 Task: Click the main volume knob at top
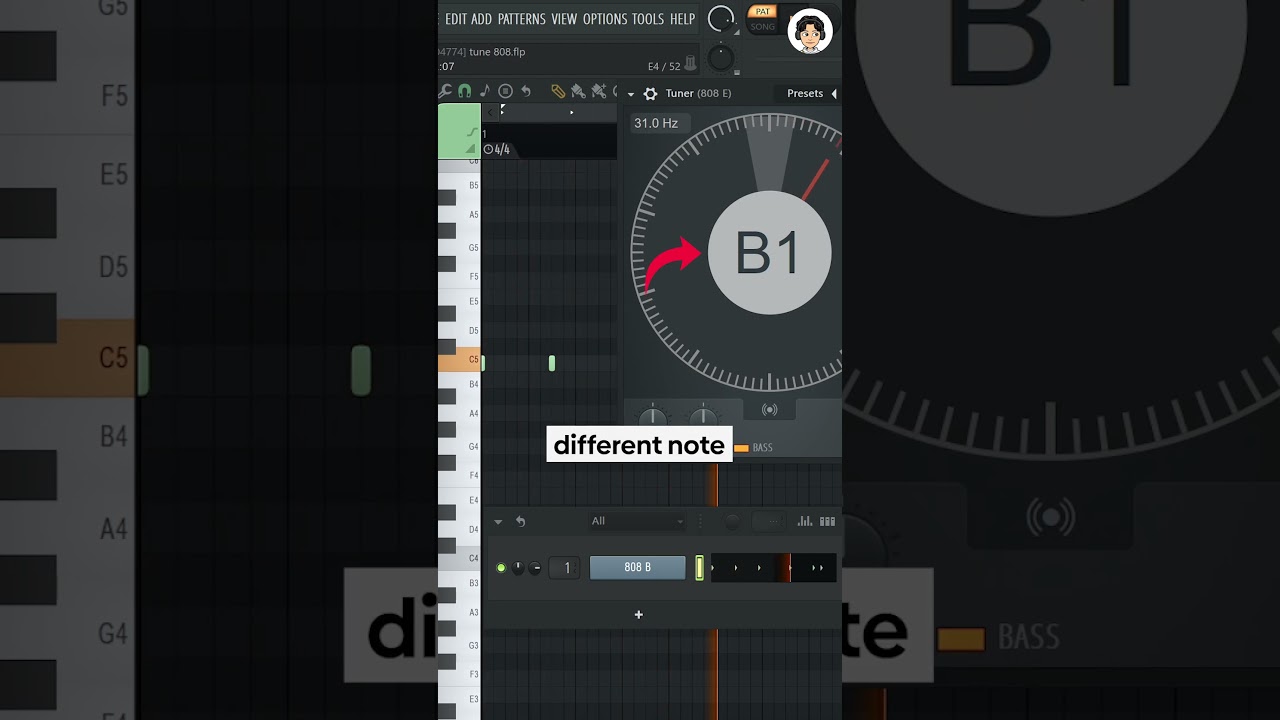tap(720, 19)
